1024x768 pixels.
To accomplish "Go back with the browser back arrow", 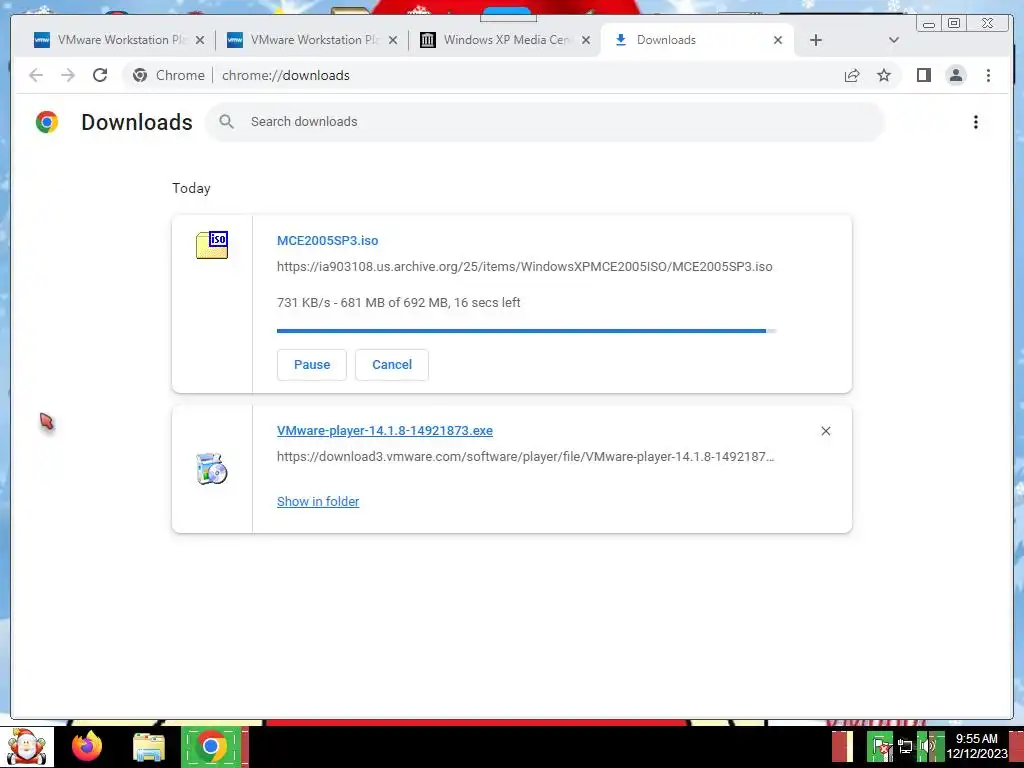I will [36, 75].
